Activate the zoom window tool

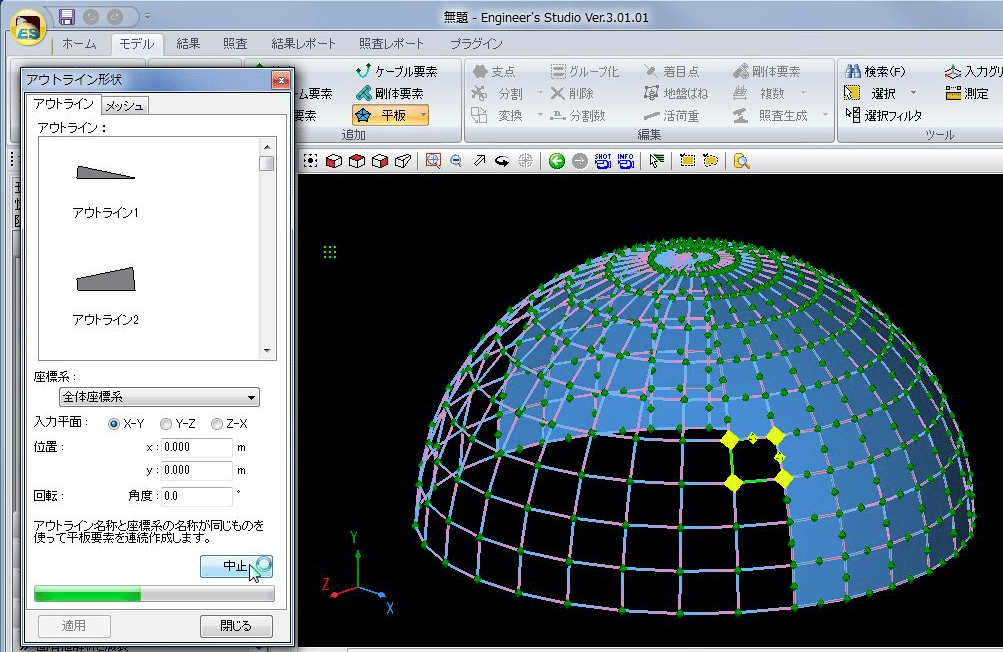pyautogui.click(x=433, y=161)
